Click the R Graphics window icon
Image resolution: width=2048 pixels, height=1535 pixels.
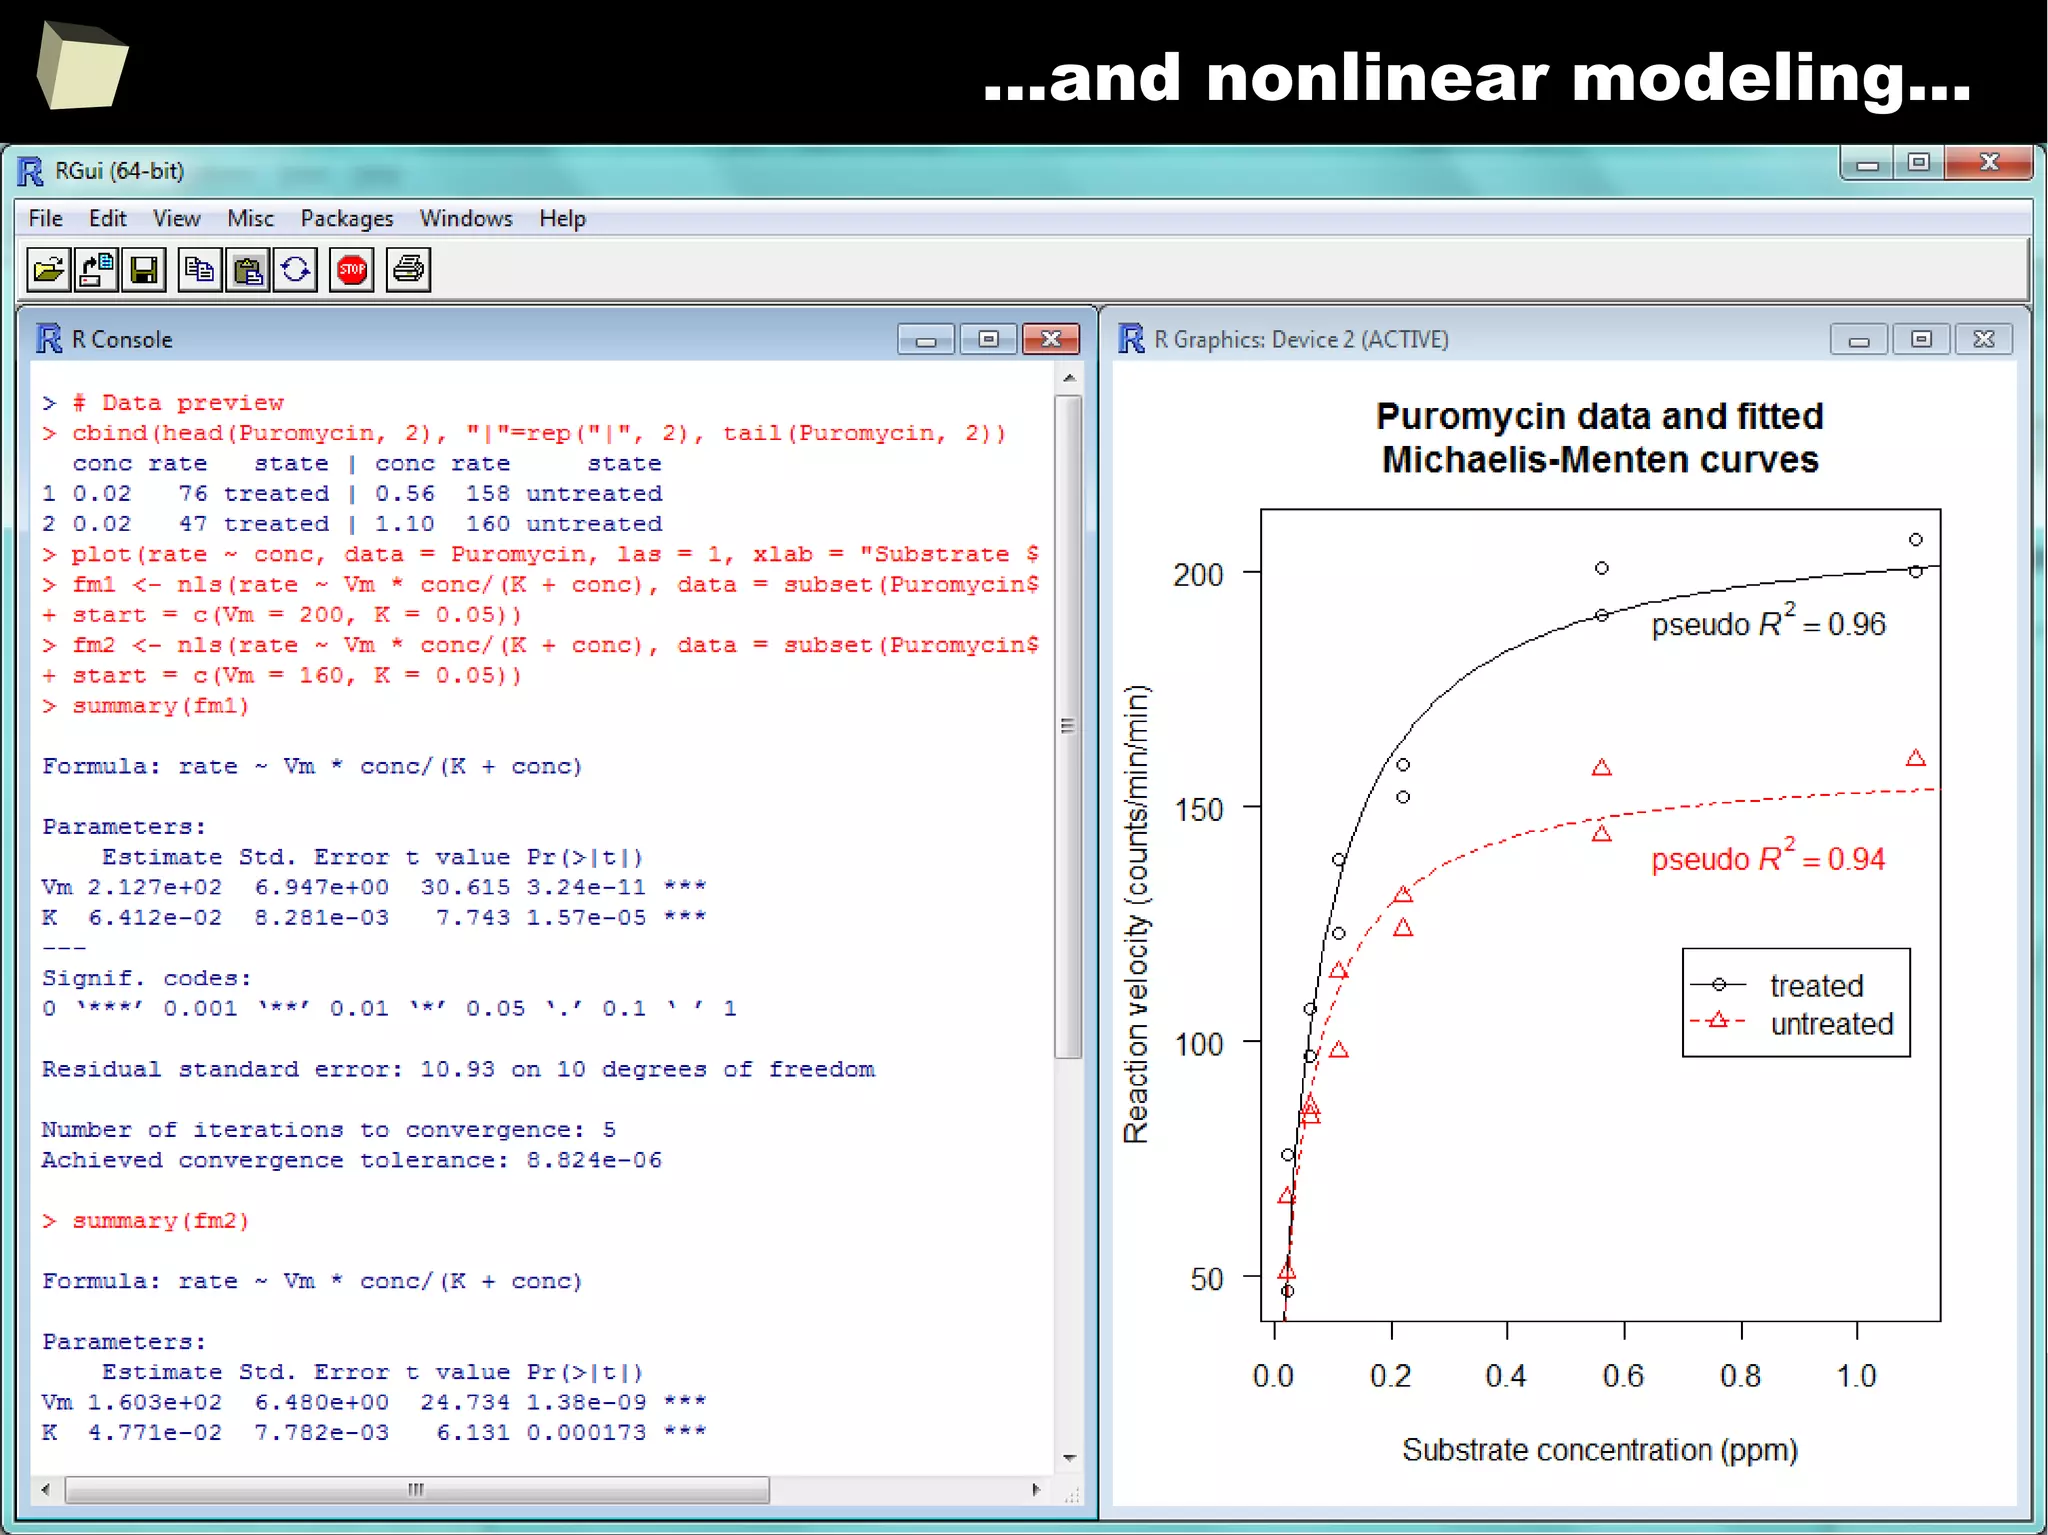click(1131, 339)
